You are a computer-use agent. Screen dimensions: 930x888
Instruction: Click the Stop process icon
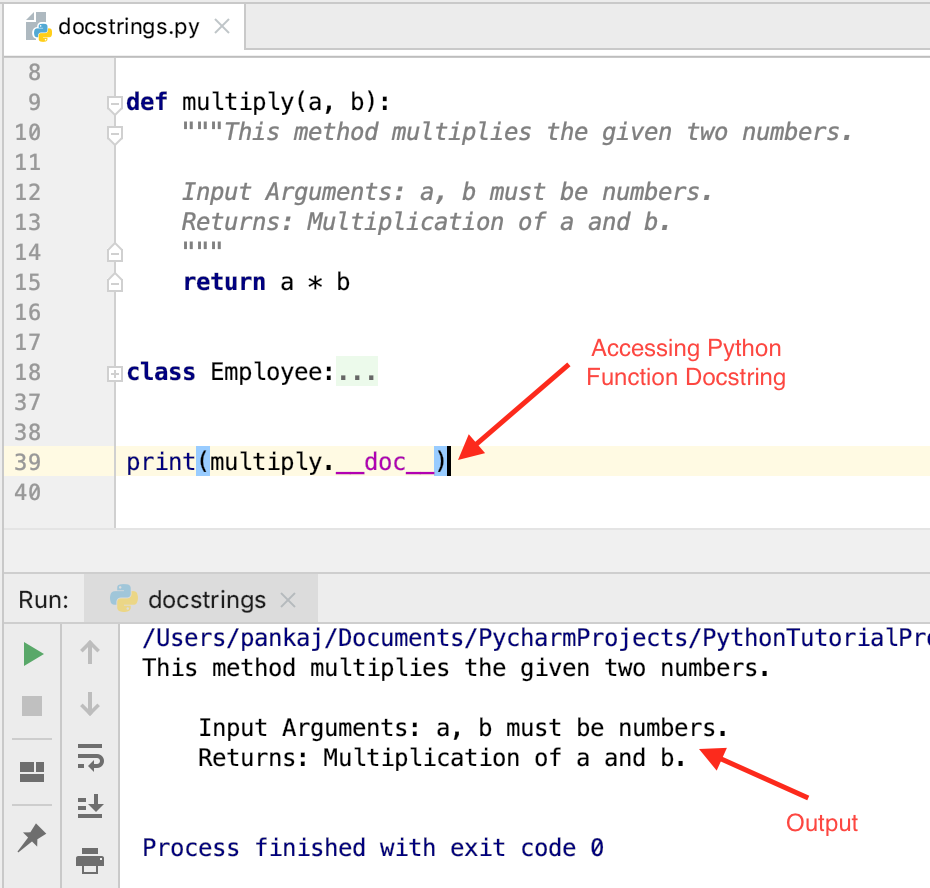32,705
